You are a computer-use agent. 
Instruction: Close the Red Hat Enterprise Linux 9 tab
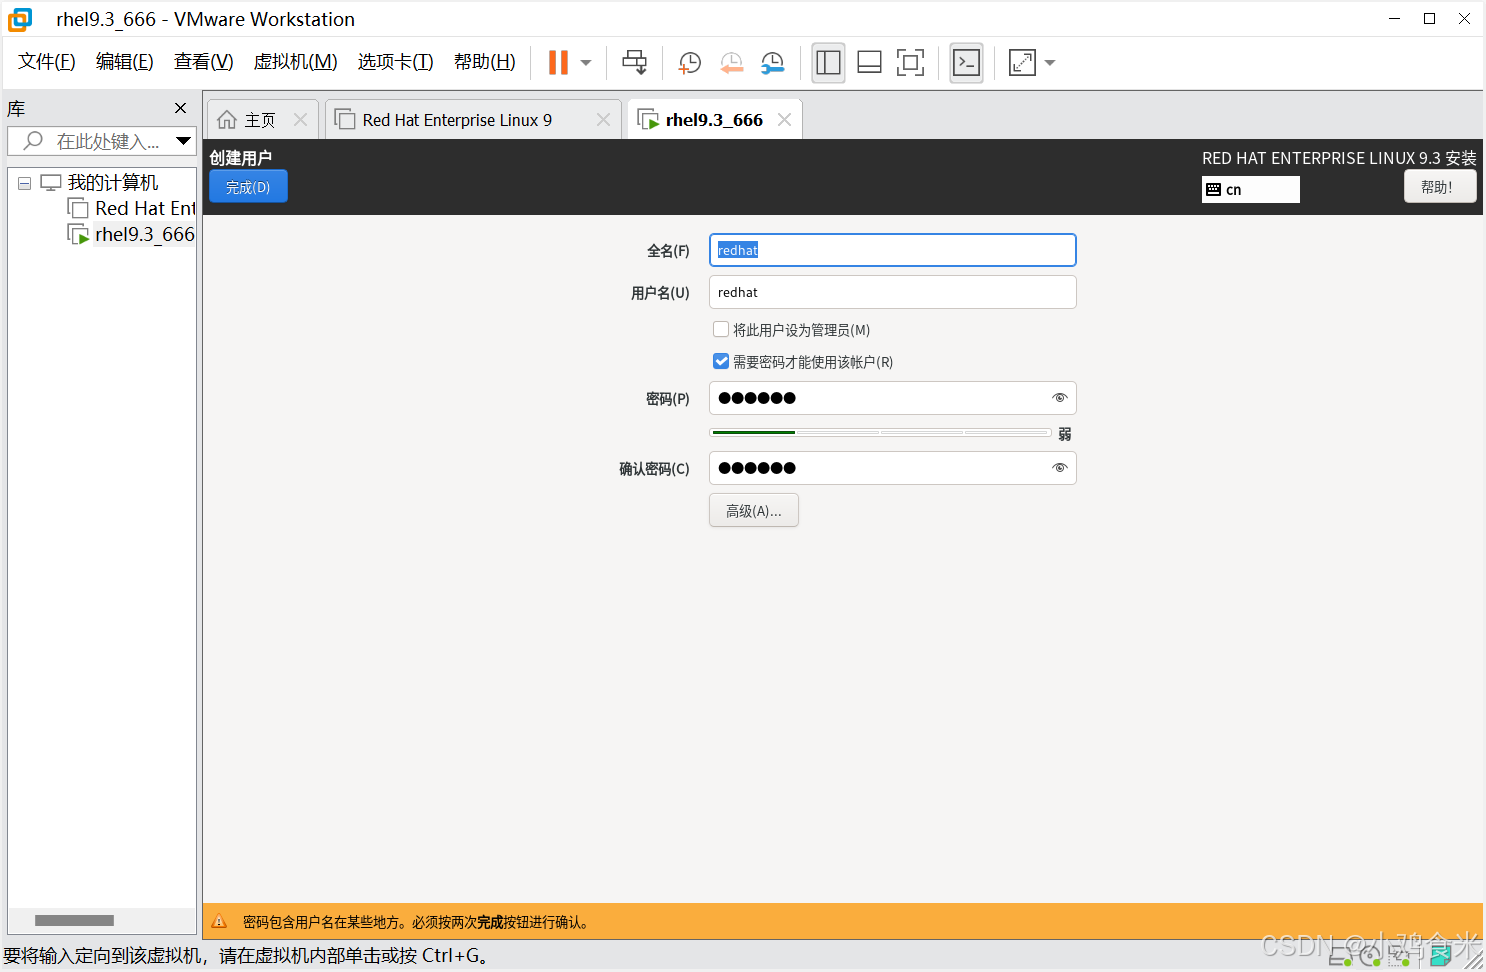[x=603, y=120]
